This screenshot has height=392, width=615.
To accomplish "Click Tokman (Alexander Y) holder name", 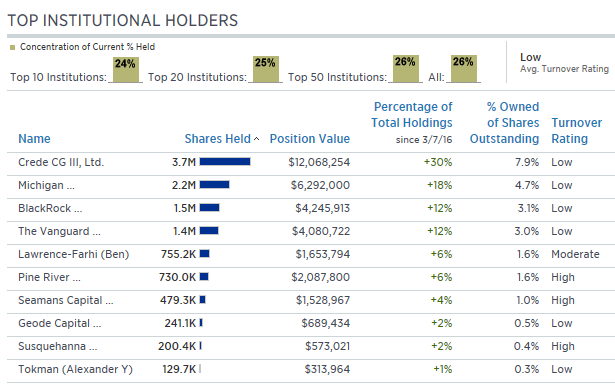I will [x=75, y=369].
